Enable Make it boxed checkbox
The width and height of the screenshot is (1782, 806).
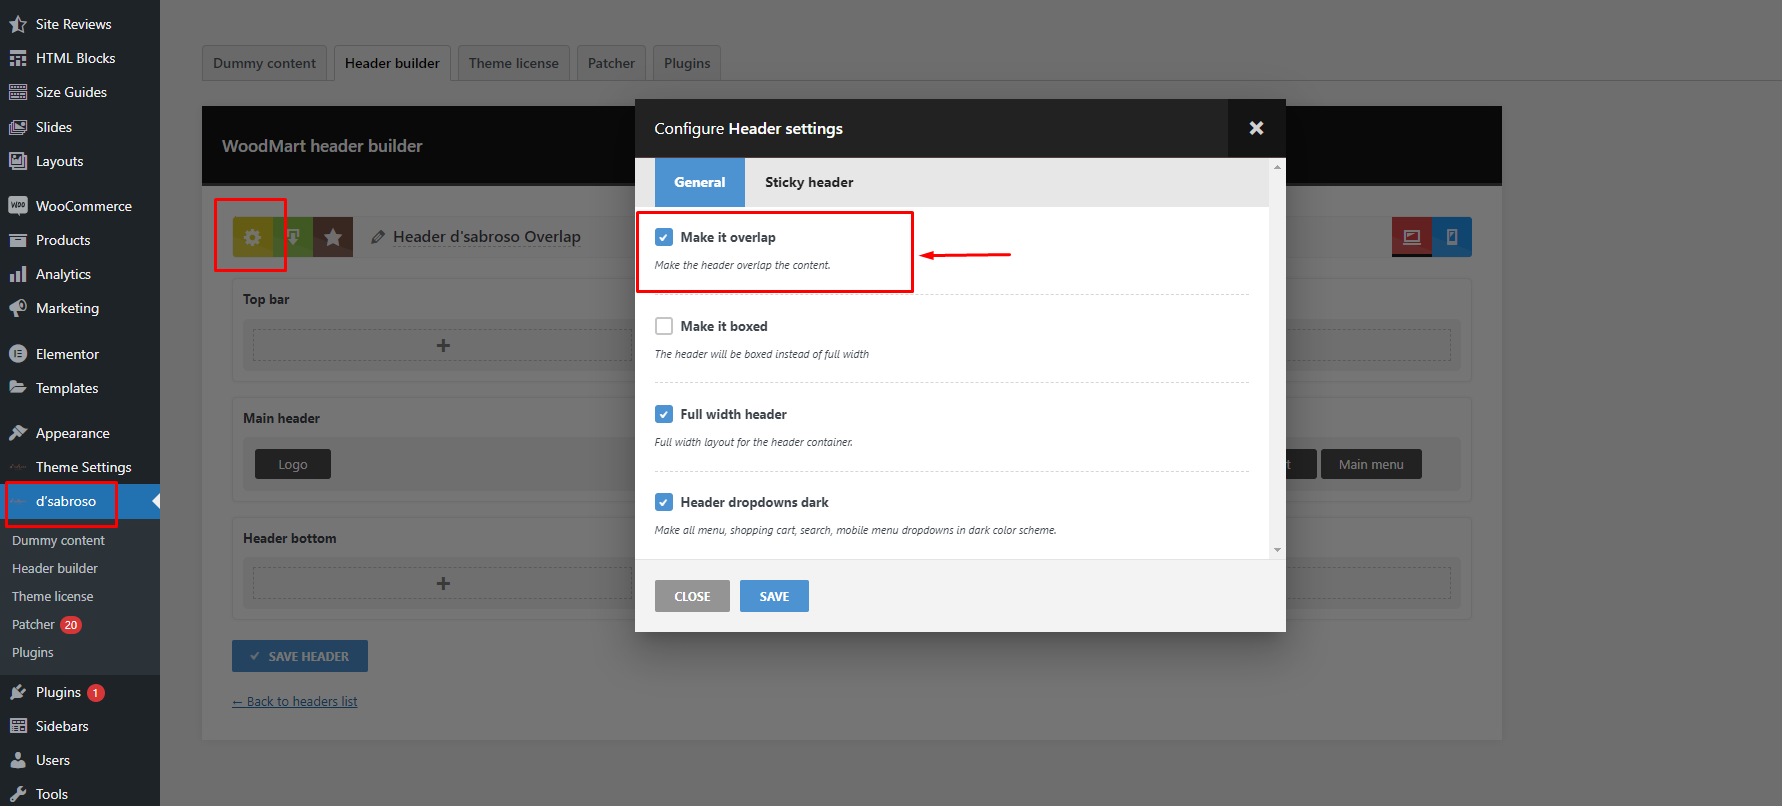pos(664,326)
